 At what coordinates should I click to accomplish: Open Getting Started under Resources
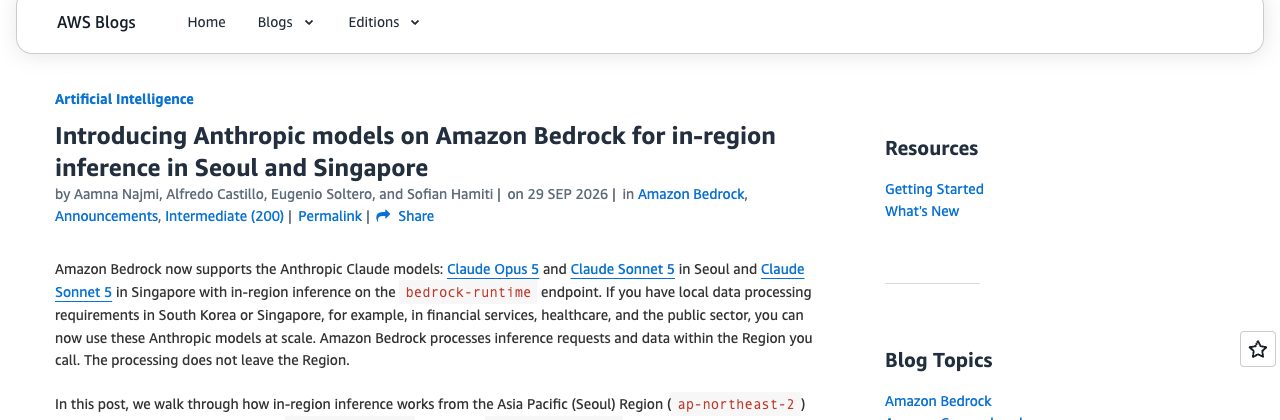coord(934,189)
